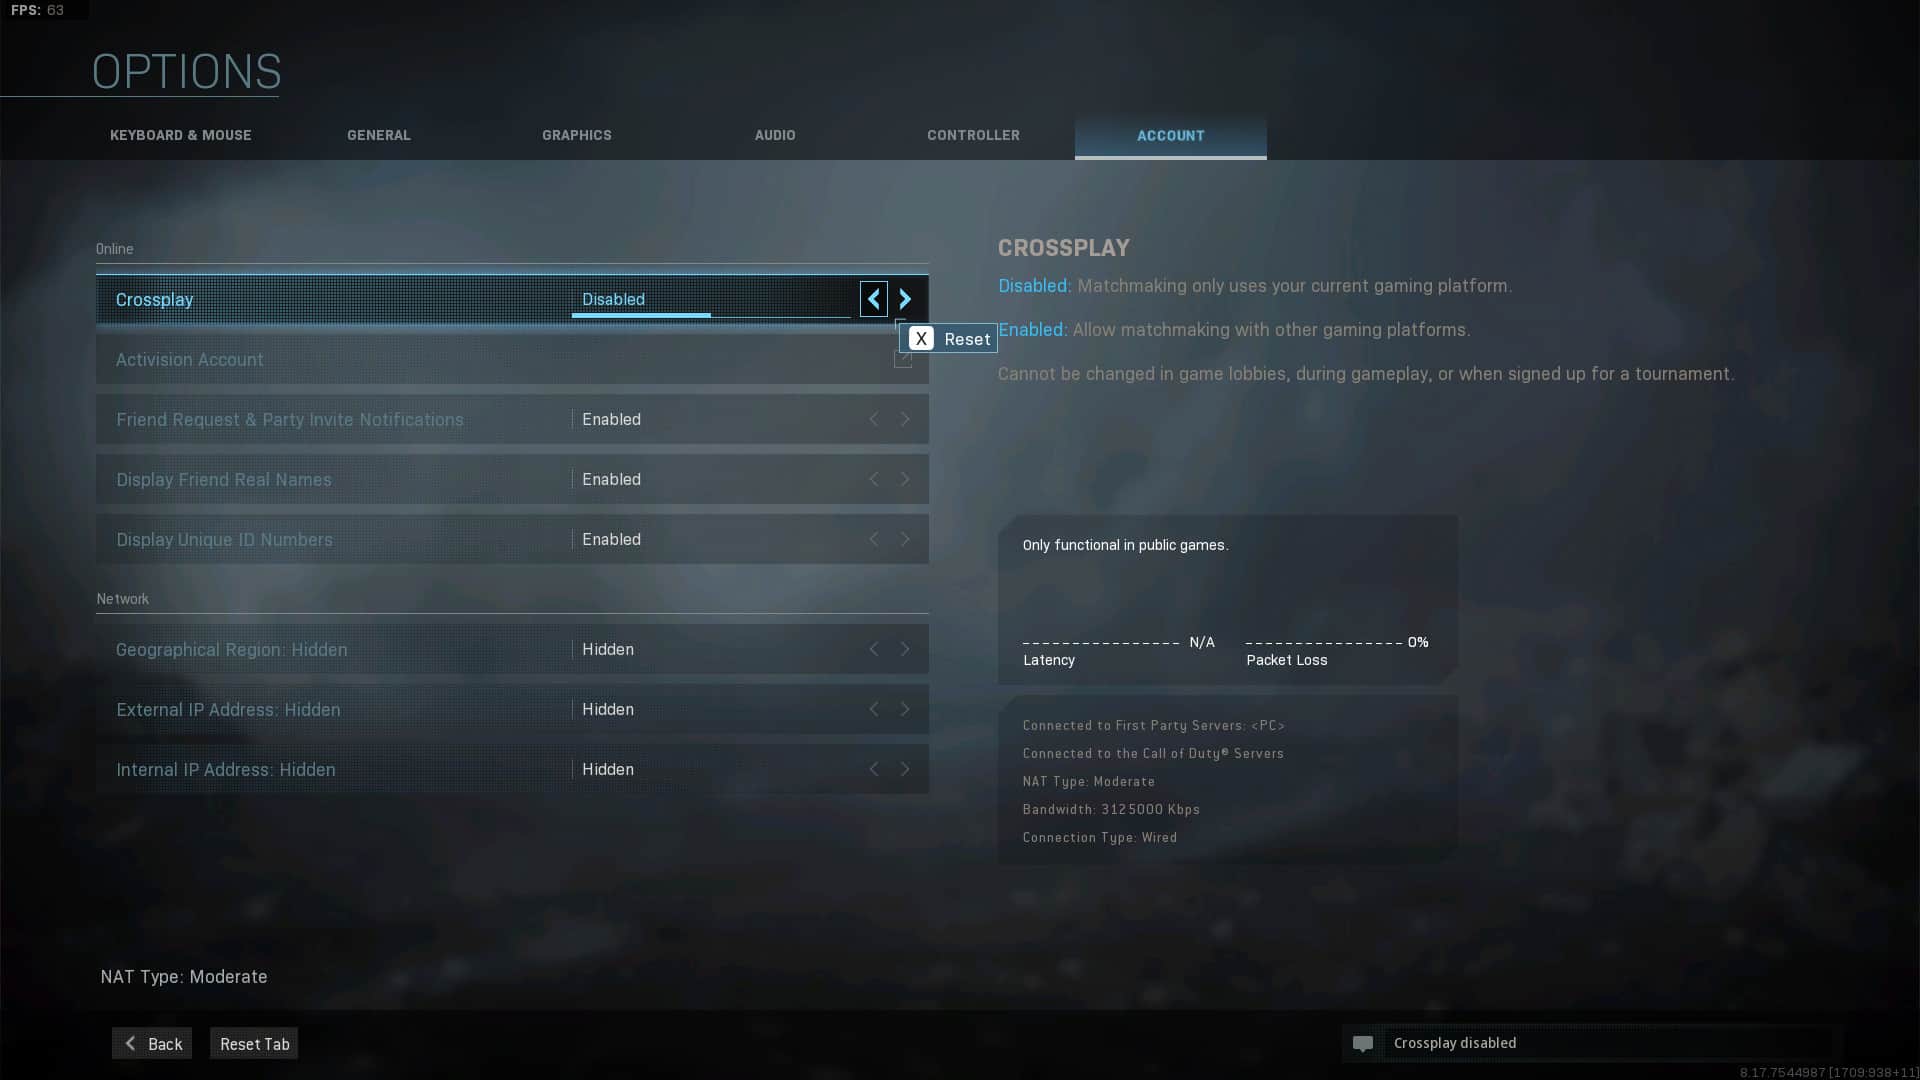Image resolution: width=1920 pixels, height=1080 pixels.
Task: Click left chevron on Friend Request Notifications
Action: coord(873,418)
